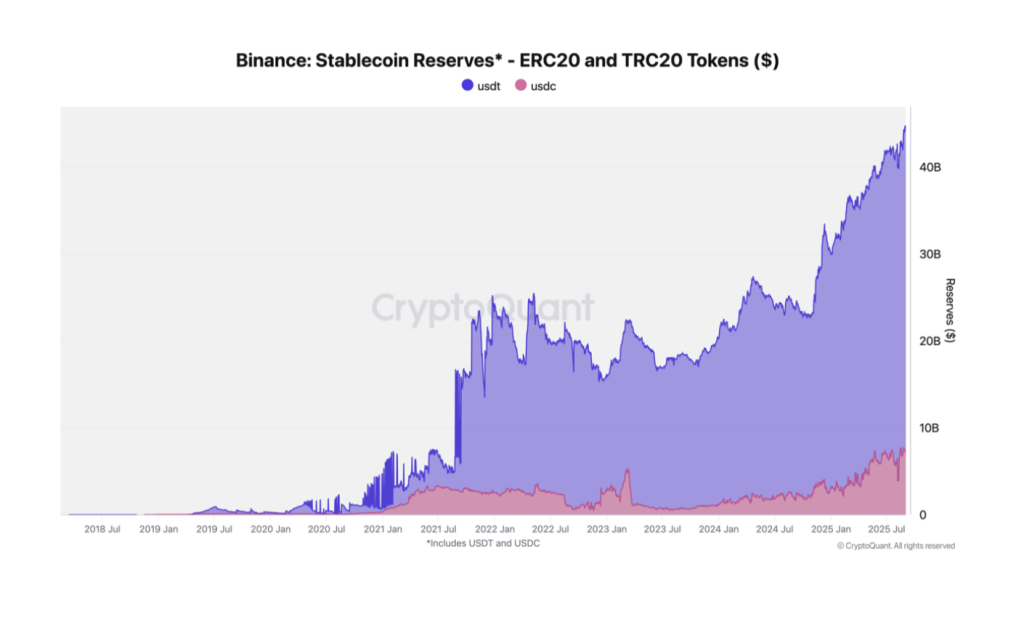1024x619 pixels.
Task: Click the chart title text
Action: tap(507, 60)
